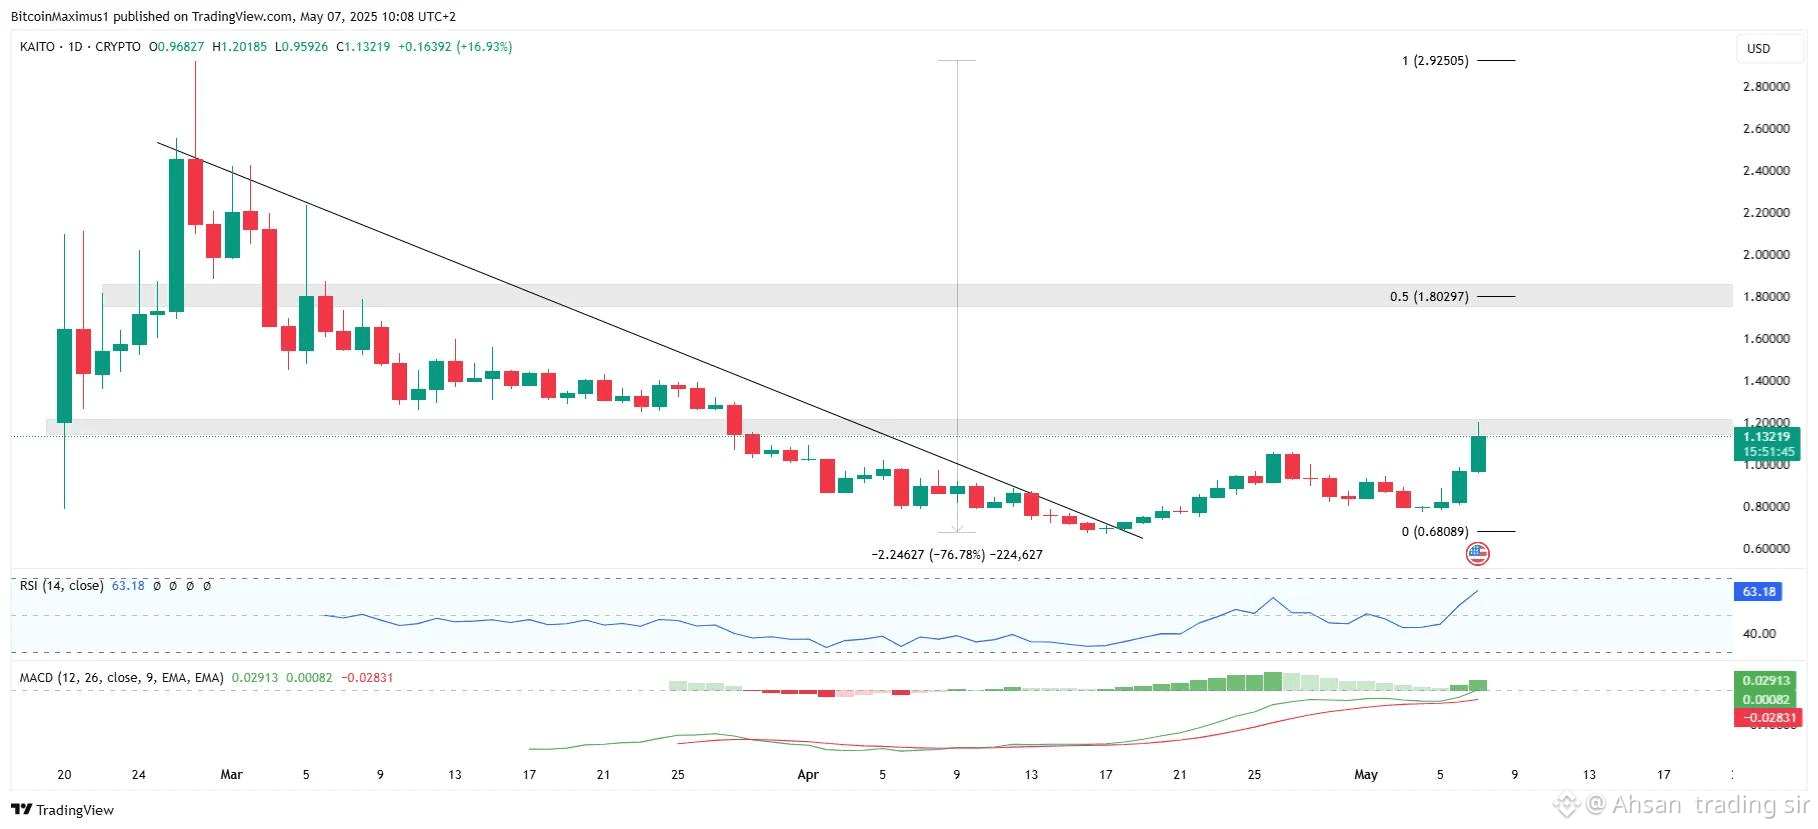Select the close value C1.13219 in header
Screen dimensions: 1818x829
point(363,47)
